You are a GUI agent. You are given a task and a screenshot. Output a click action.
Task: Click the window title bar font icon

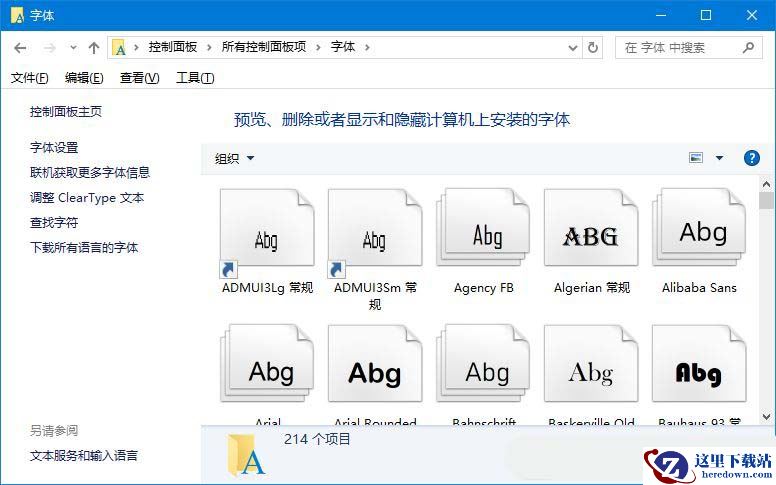[x=17, y=15]
